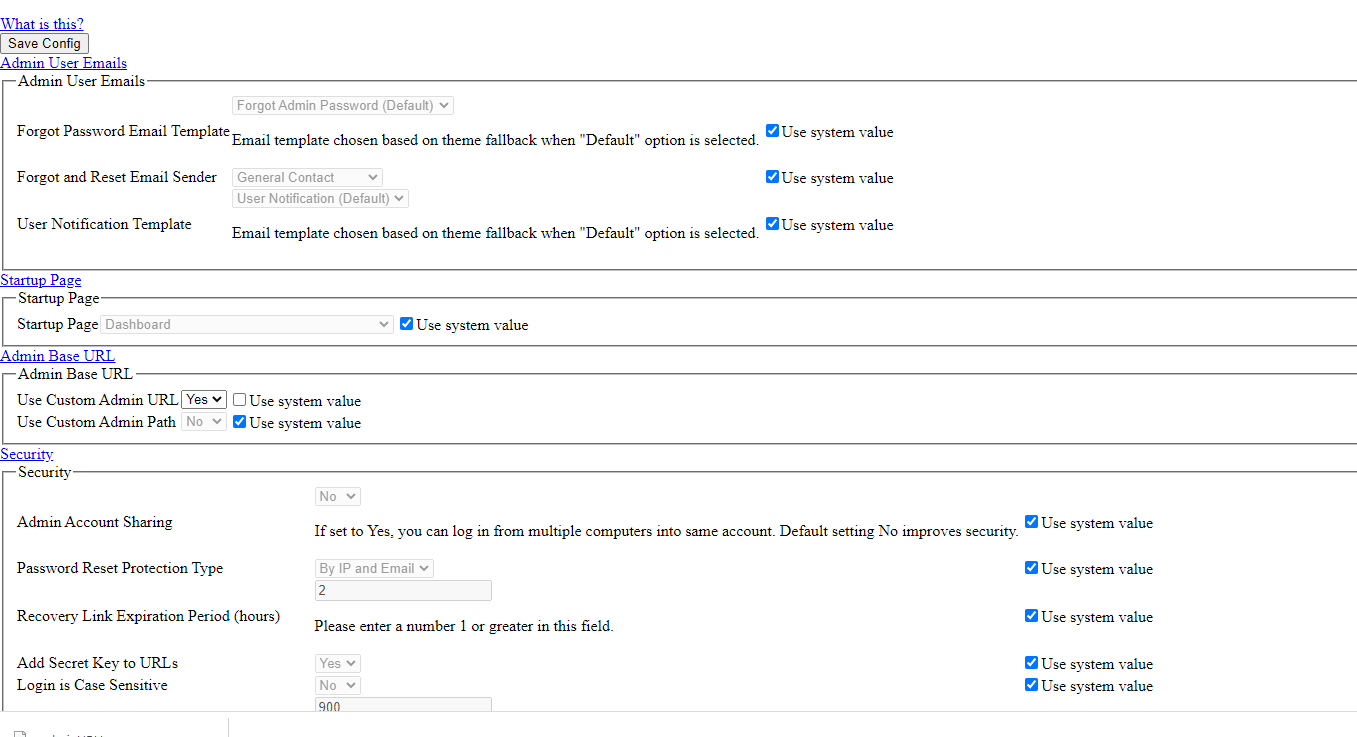1357x737 pixels.
Task: Open the "What is this?" link
Action: point(42,24)
